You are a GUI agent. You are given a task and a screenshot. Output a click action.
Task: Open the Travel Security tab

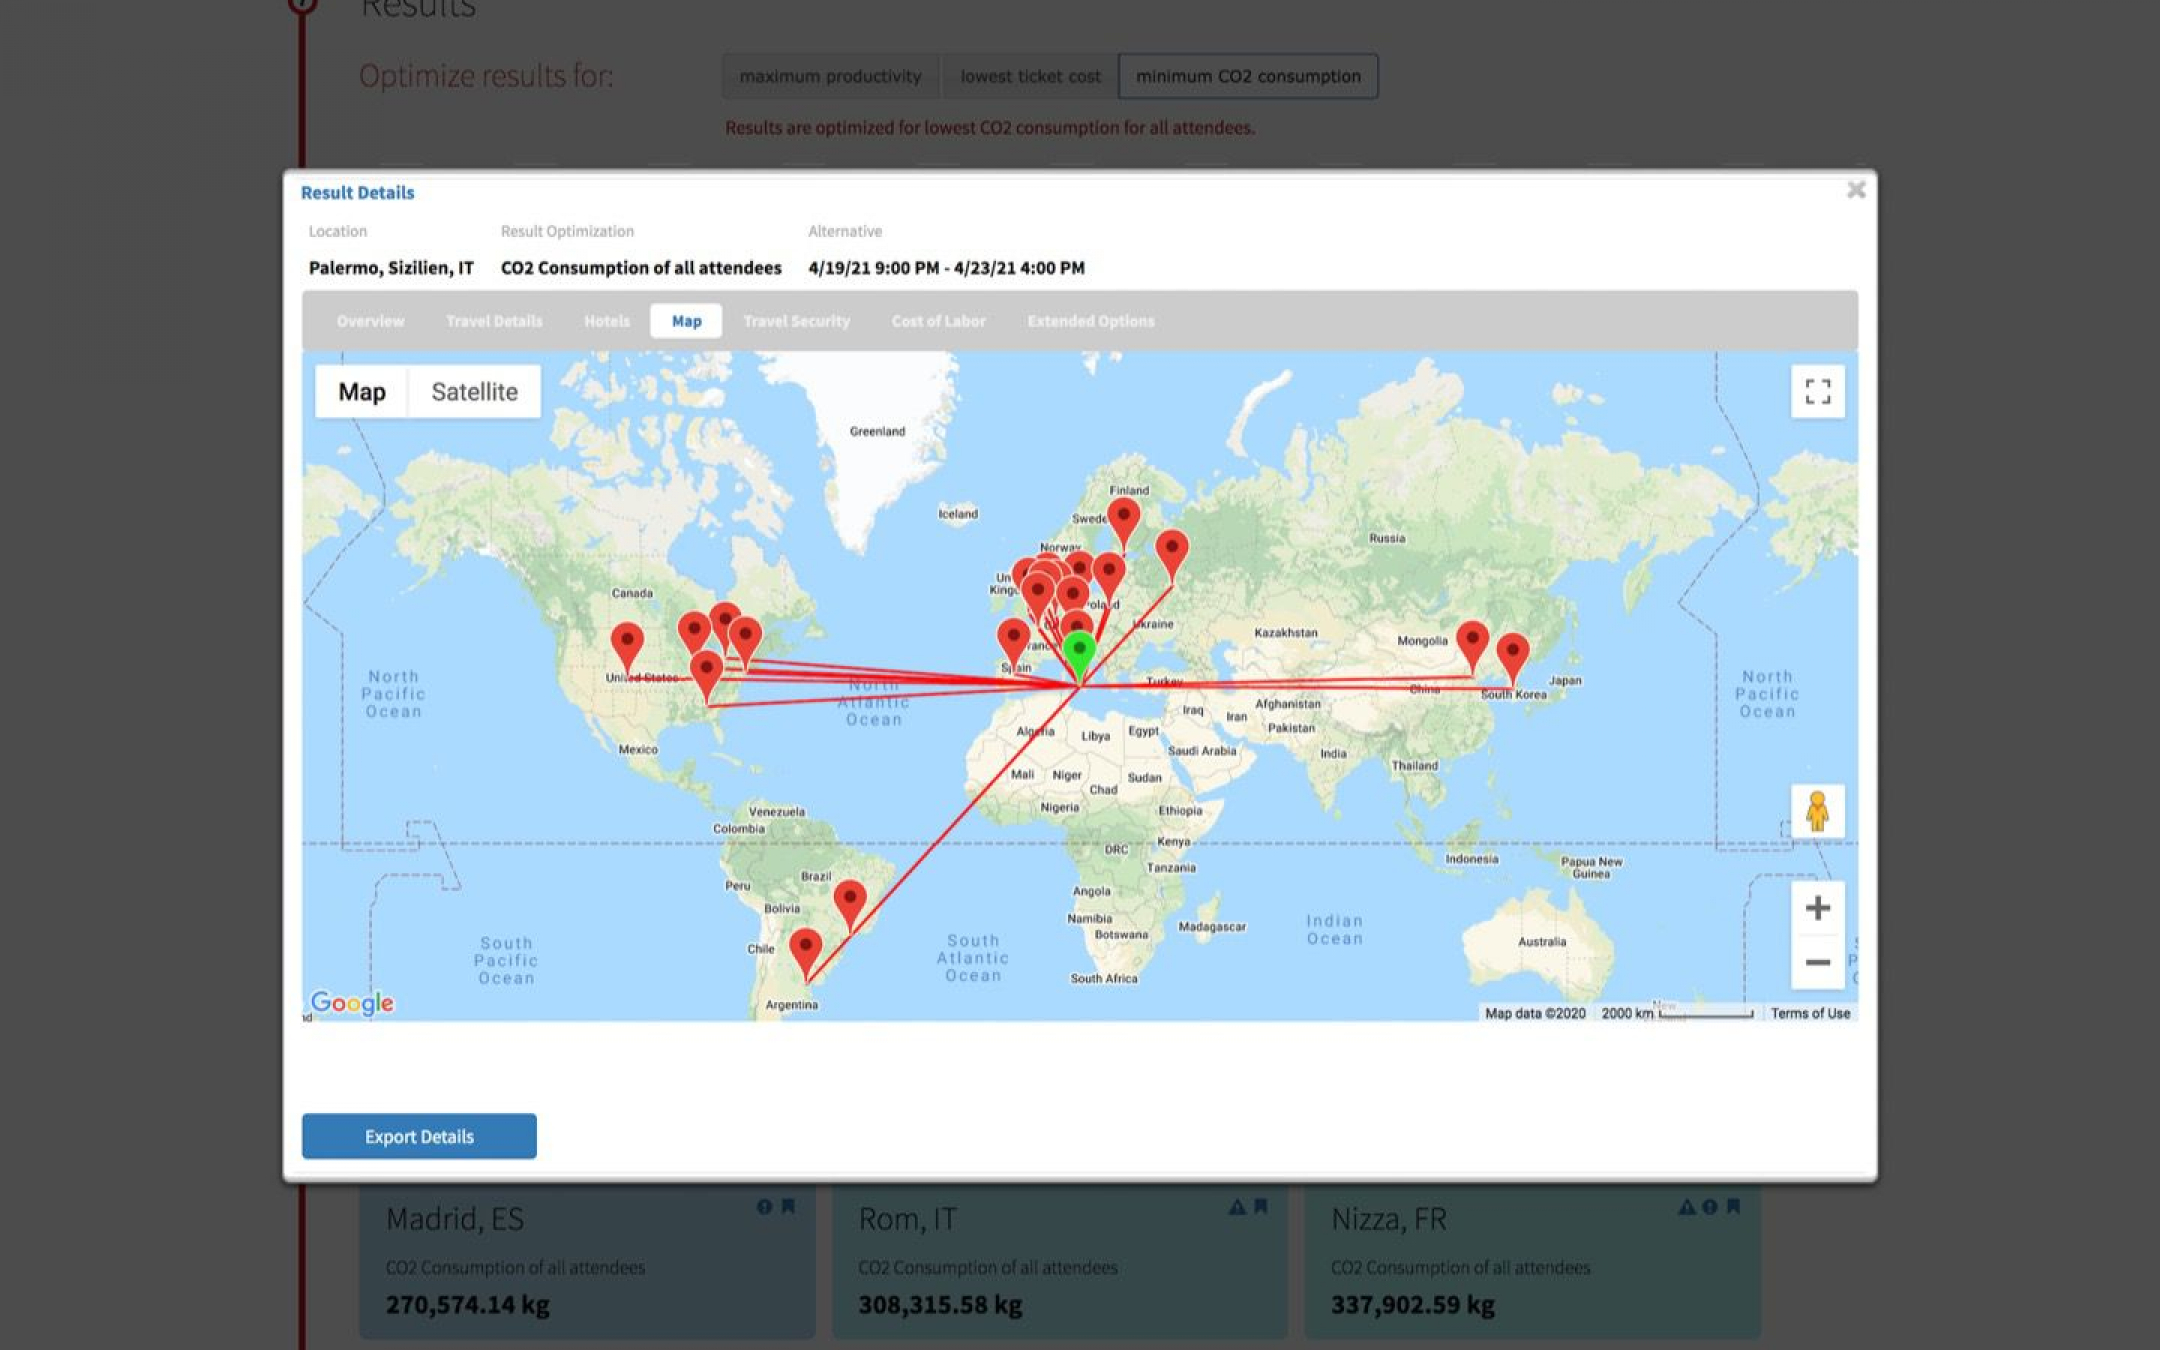[796, 321]
